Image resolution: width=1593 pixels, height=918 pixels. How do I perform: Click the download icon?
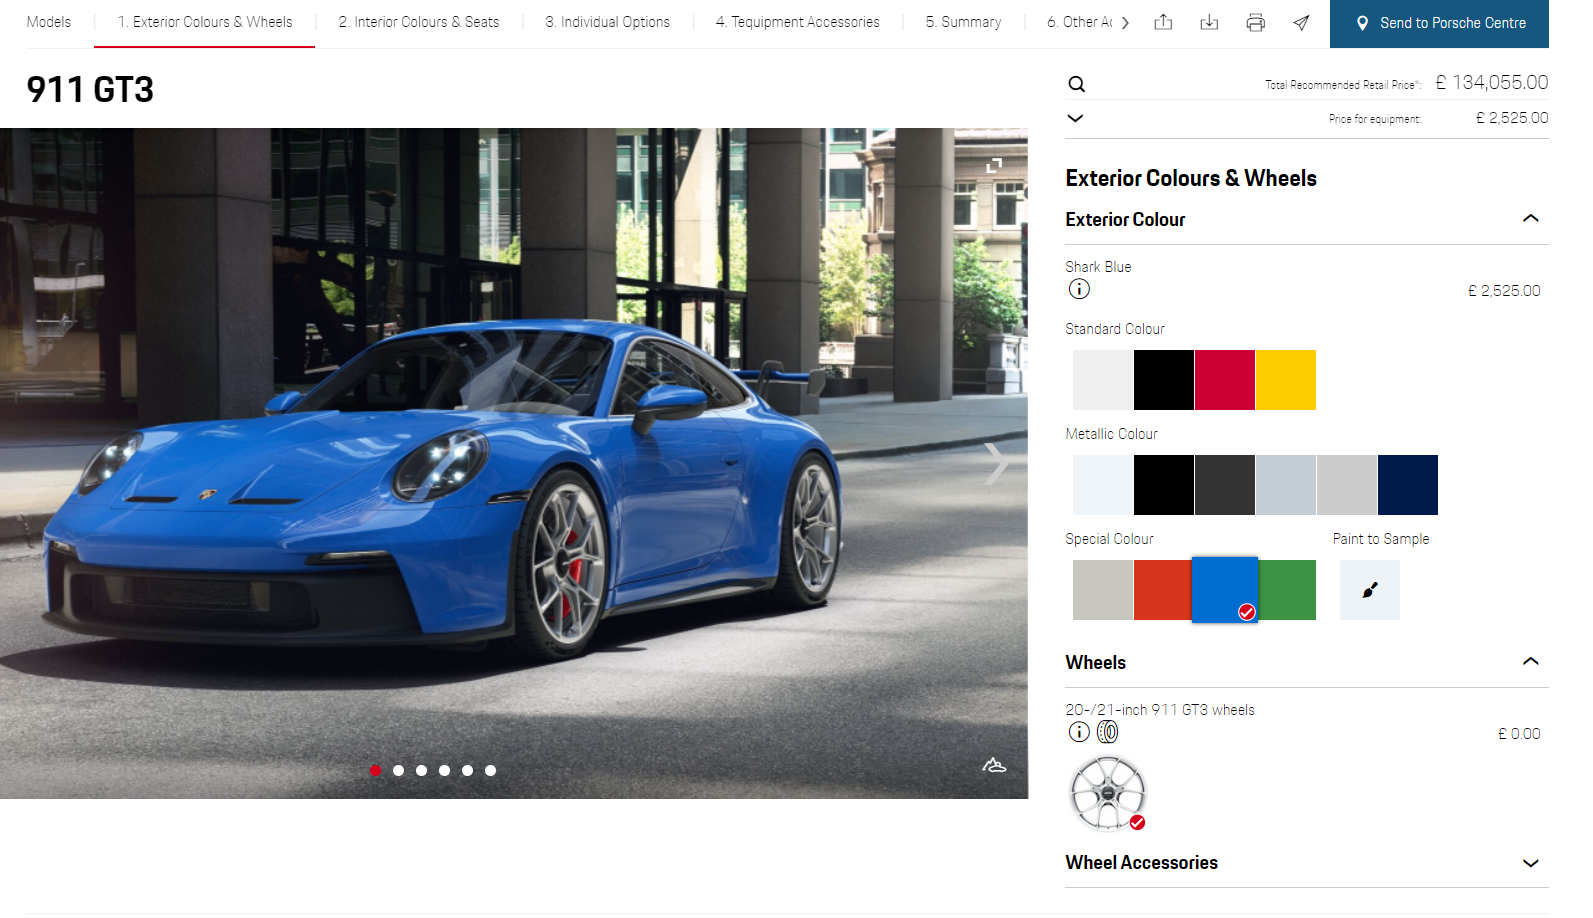pos(1209,22)
